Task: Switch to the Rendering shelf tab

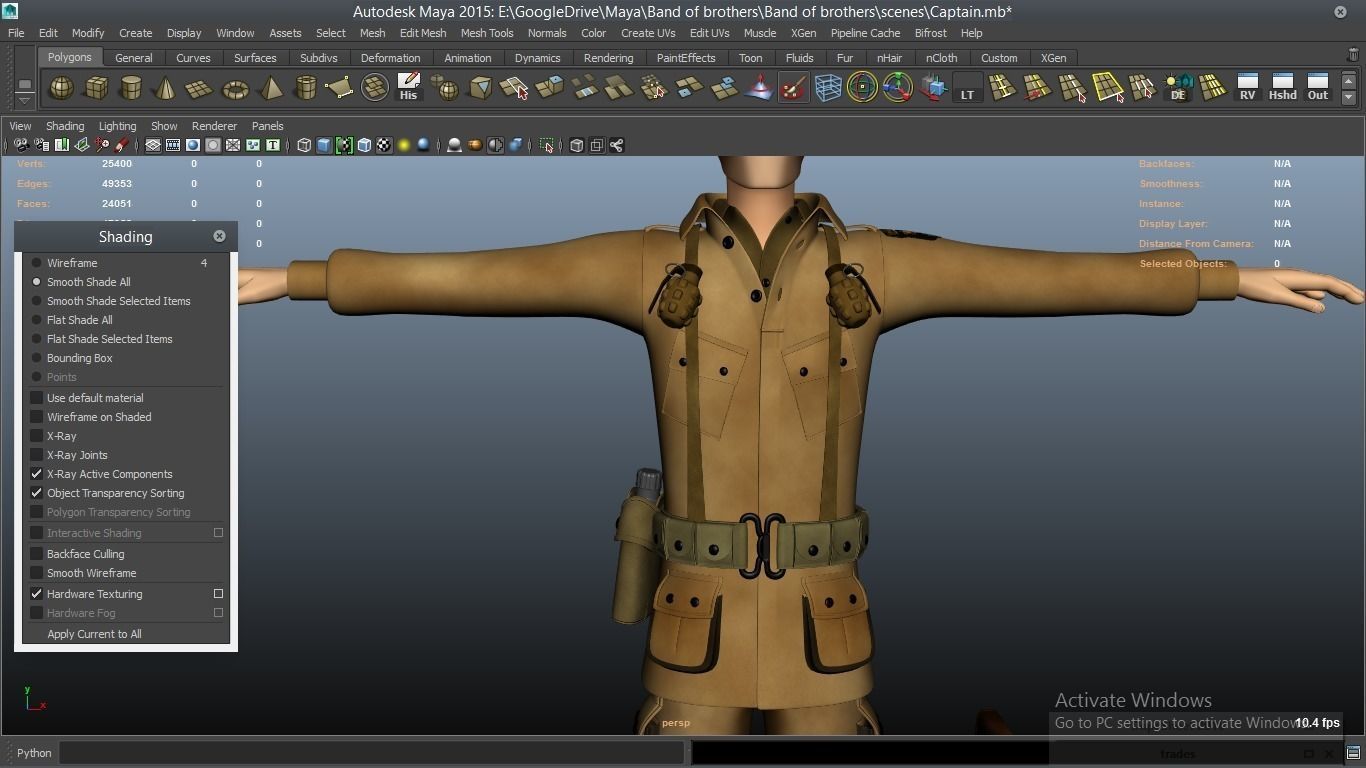Action: [x=608, y=58]
